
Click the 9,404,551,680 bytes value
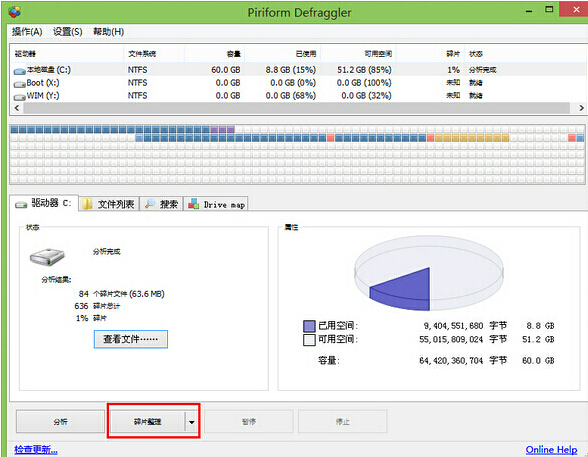pyautogui.click(x=453, y=326)
